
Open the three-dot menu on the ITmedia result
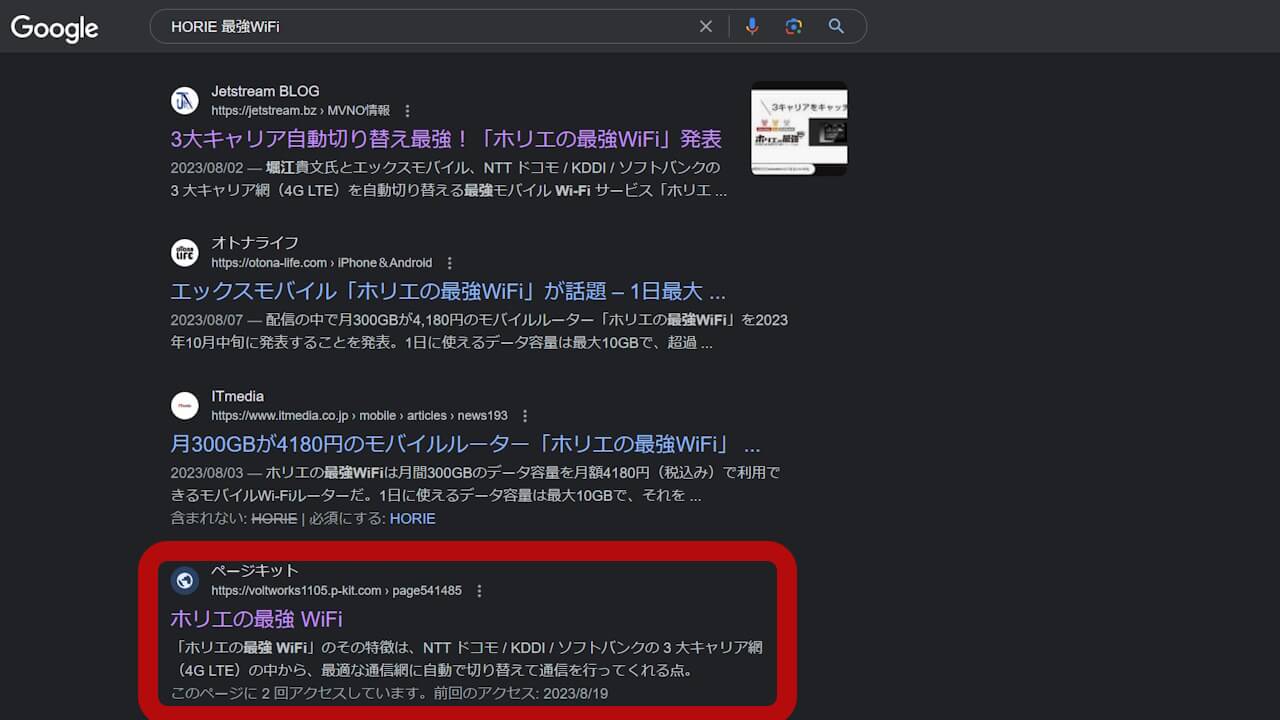(524, 415)
